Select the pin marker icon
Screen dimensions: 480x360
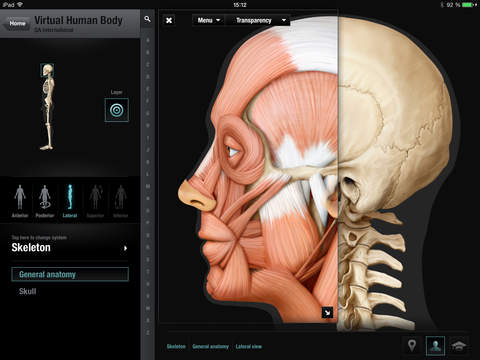[412, 345]
